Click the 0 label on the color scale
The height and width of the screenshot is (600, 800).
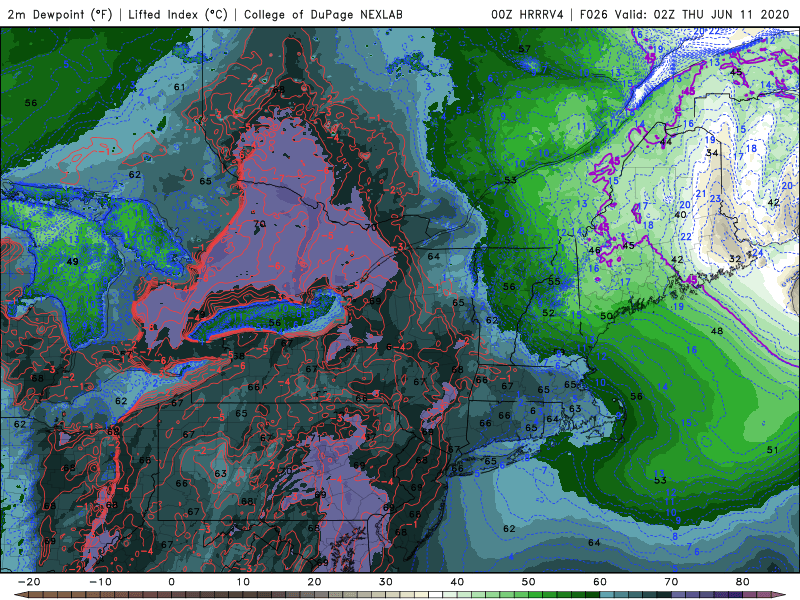point(171,582)
